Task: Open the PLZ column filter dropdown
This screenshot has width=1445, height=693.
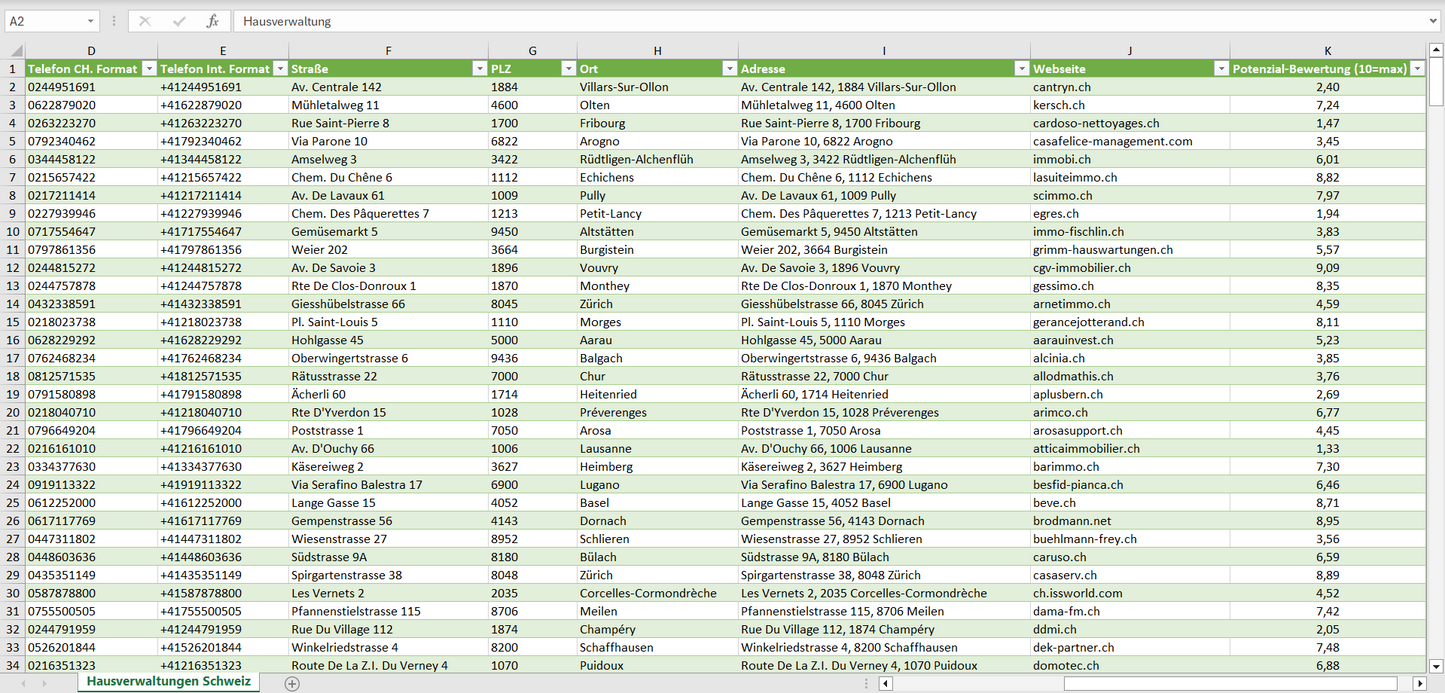Action: point(568,69)
